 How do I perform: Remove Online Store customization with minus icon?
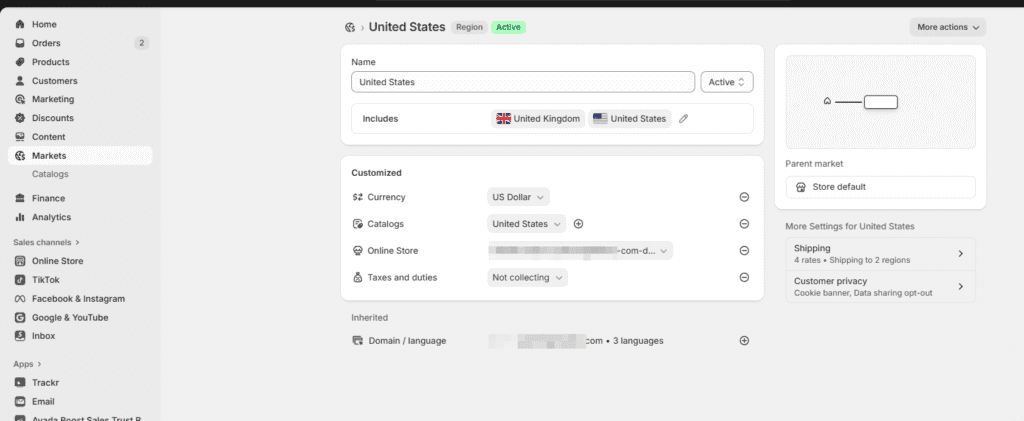(744, 251)
